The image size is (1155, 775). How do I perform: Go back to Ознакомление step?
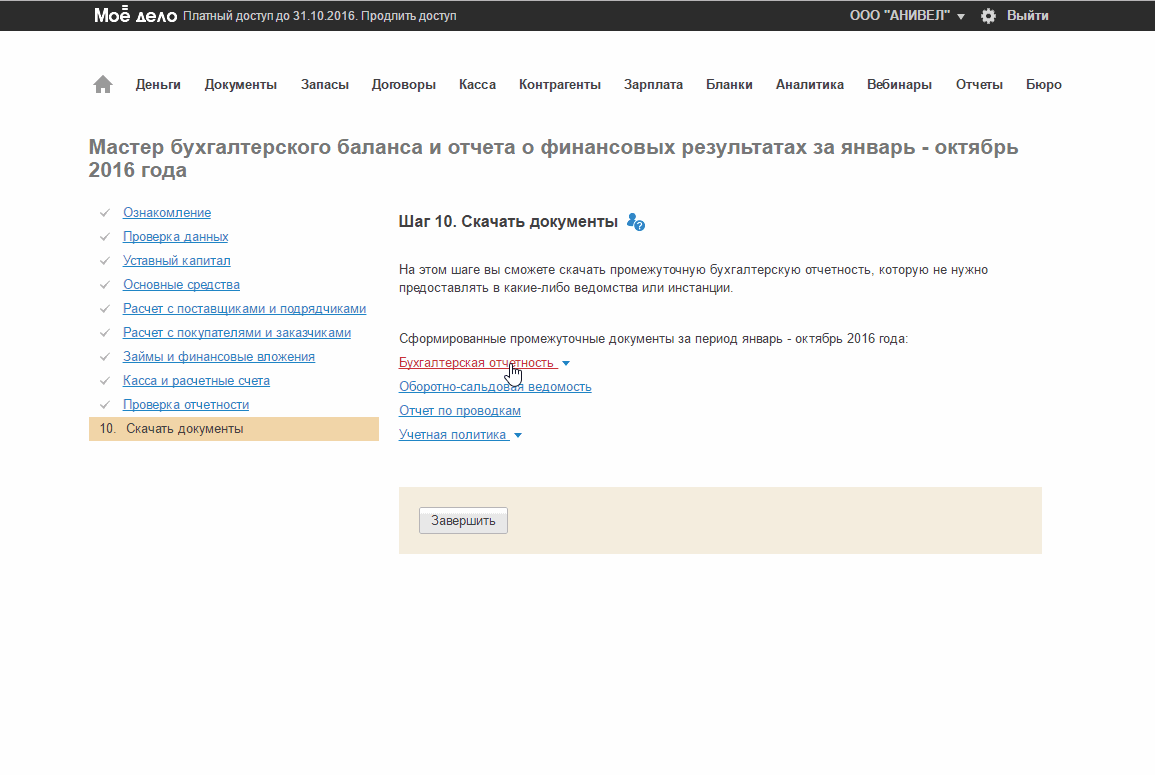[166, 213]
